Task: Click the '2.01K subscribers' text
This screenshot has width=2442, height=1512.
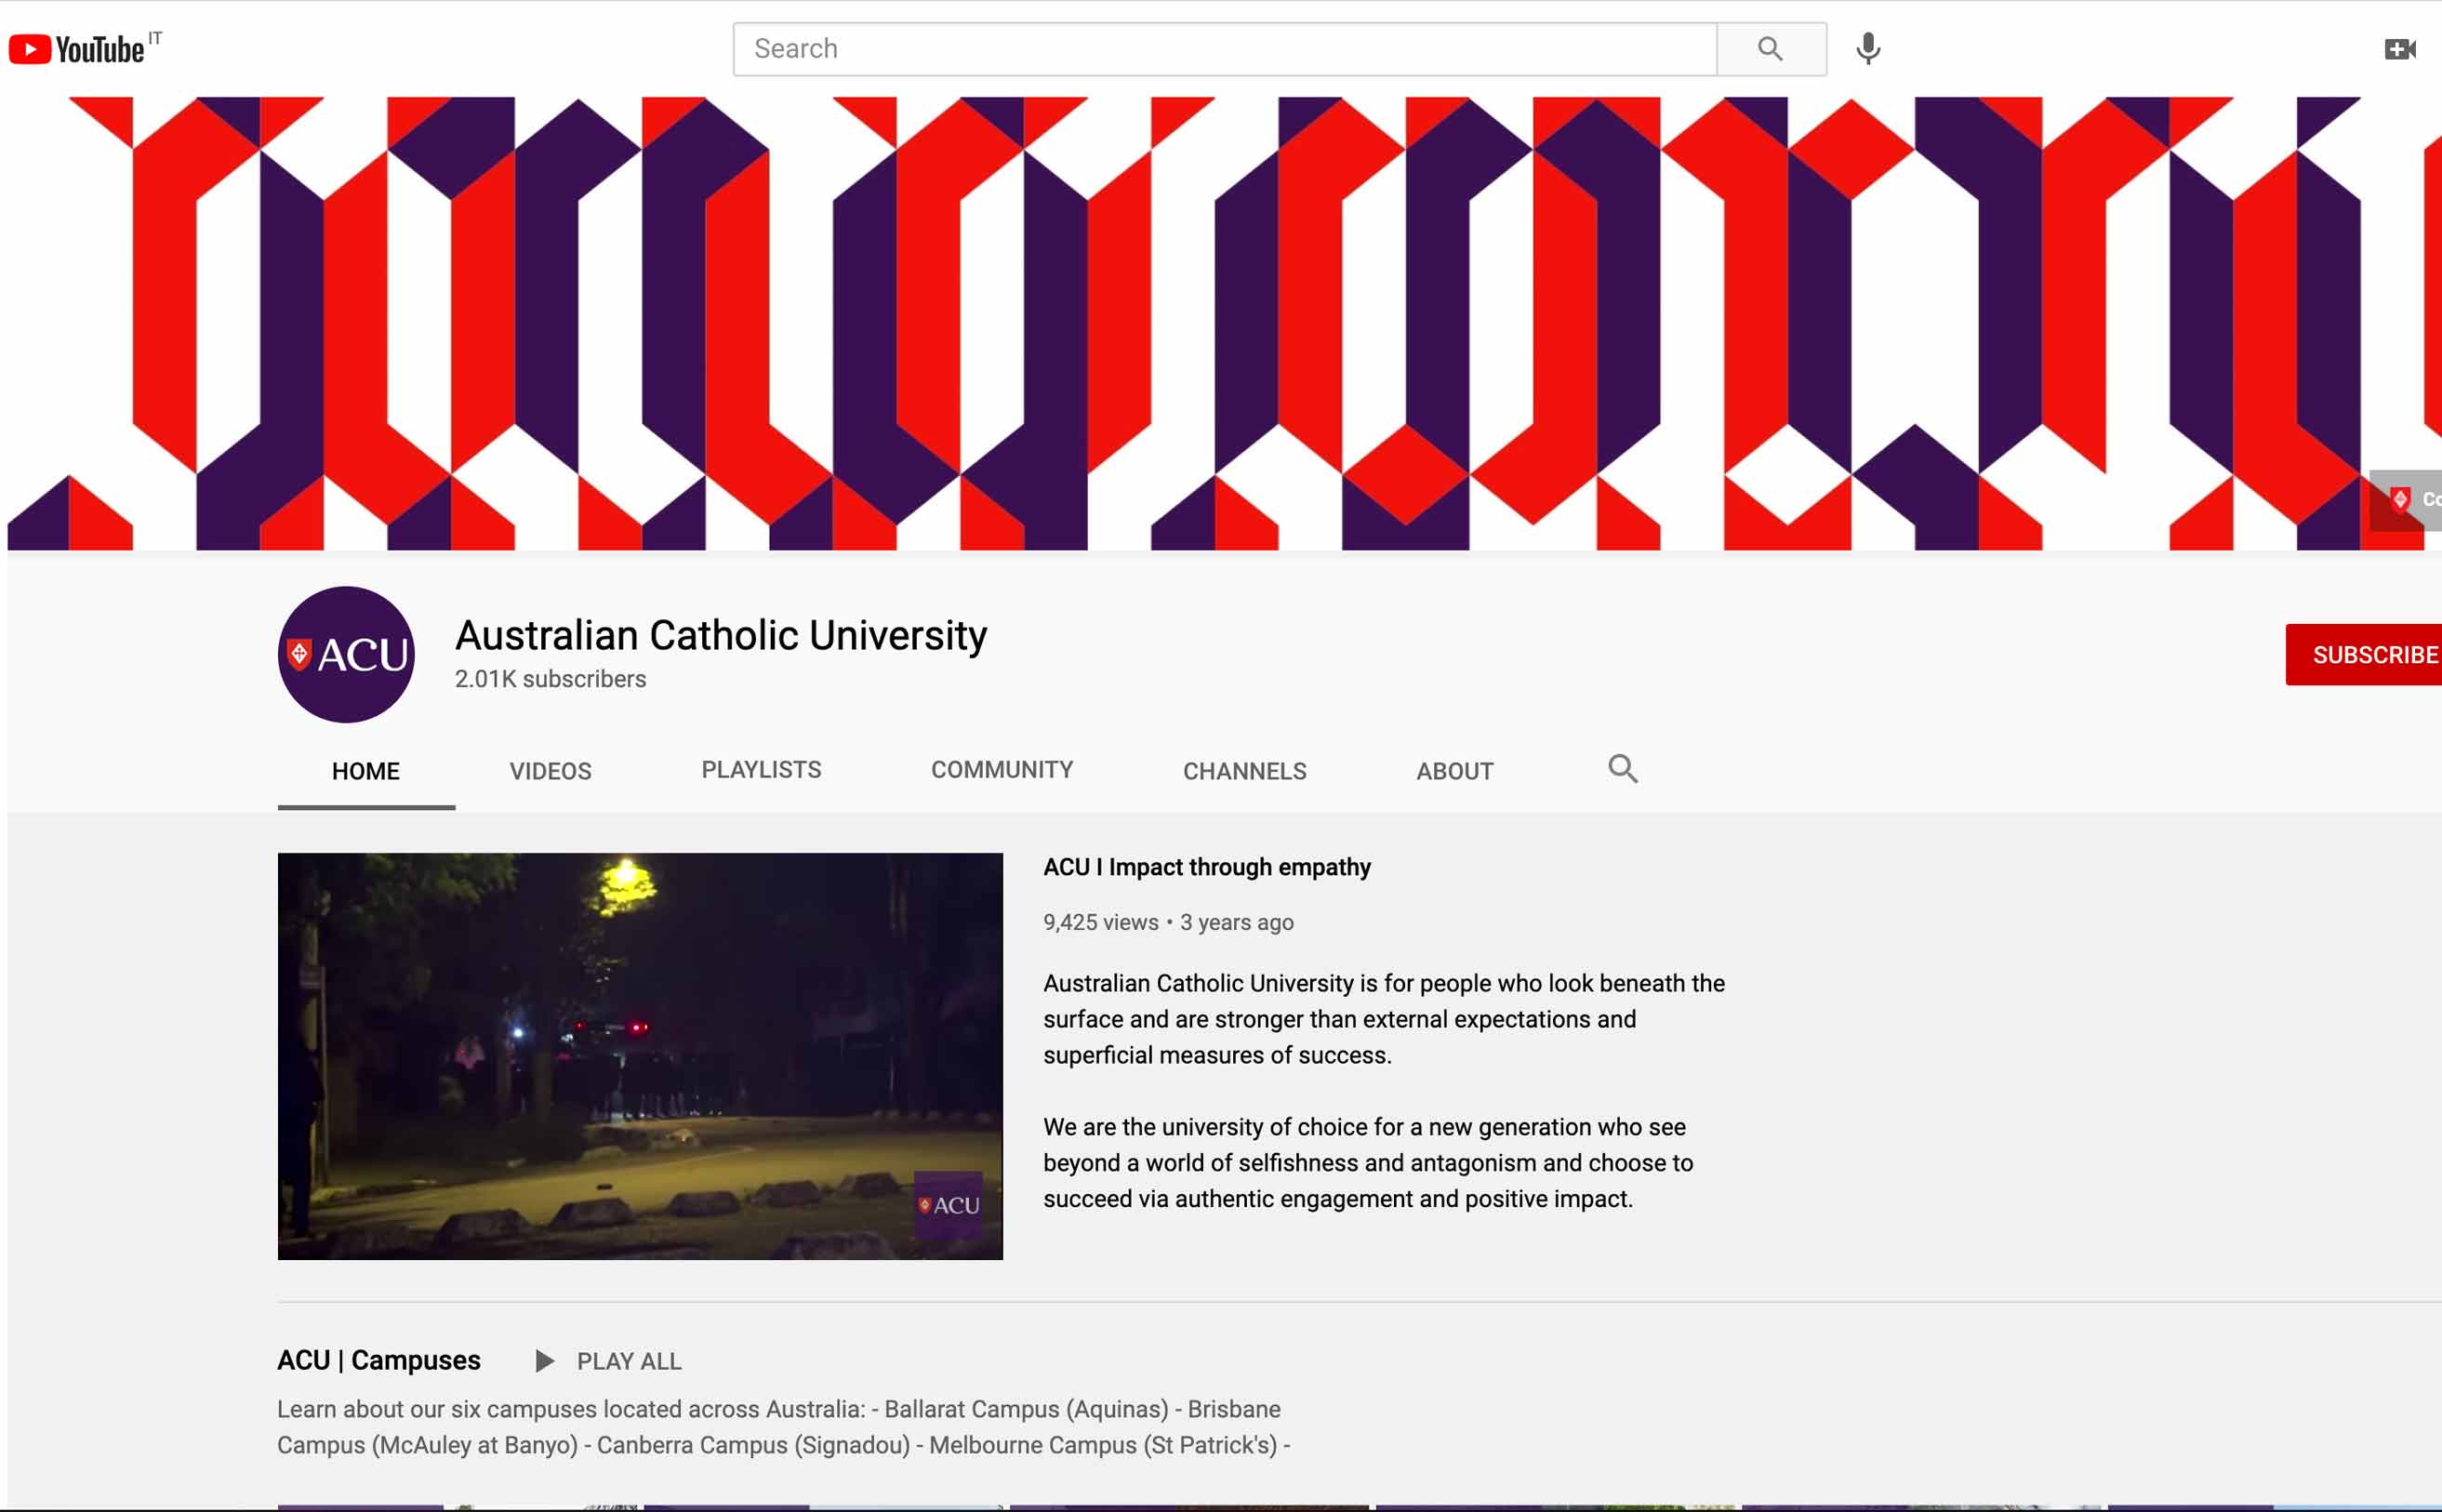Action: [550, 679]
